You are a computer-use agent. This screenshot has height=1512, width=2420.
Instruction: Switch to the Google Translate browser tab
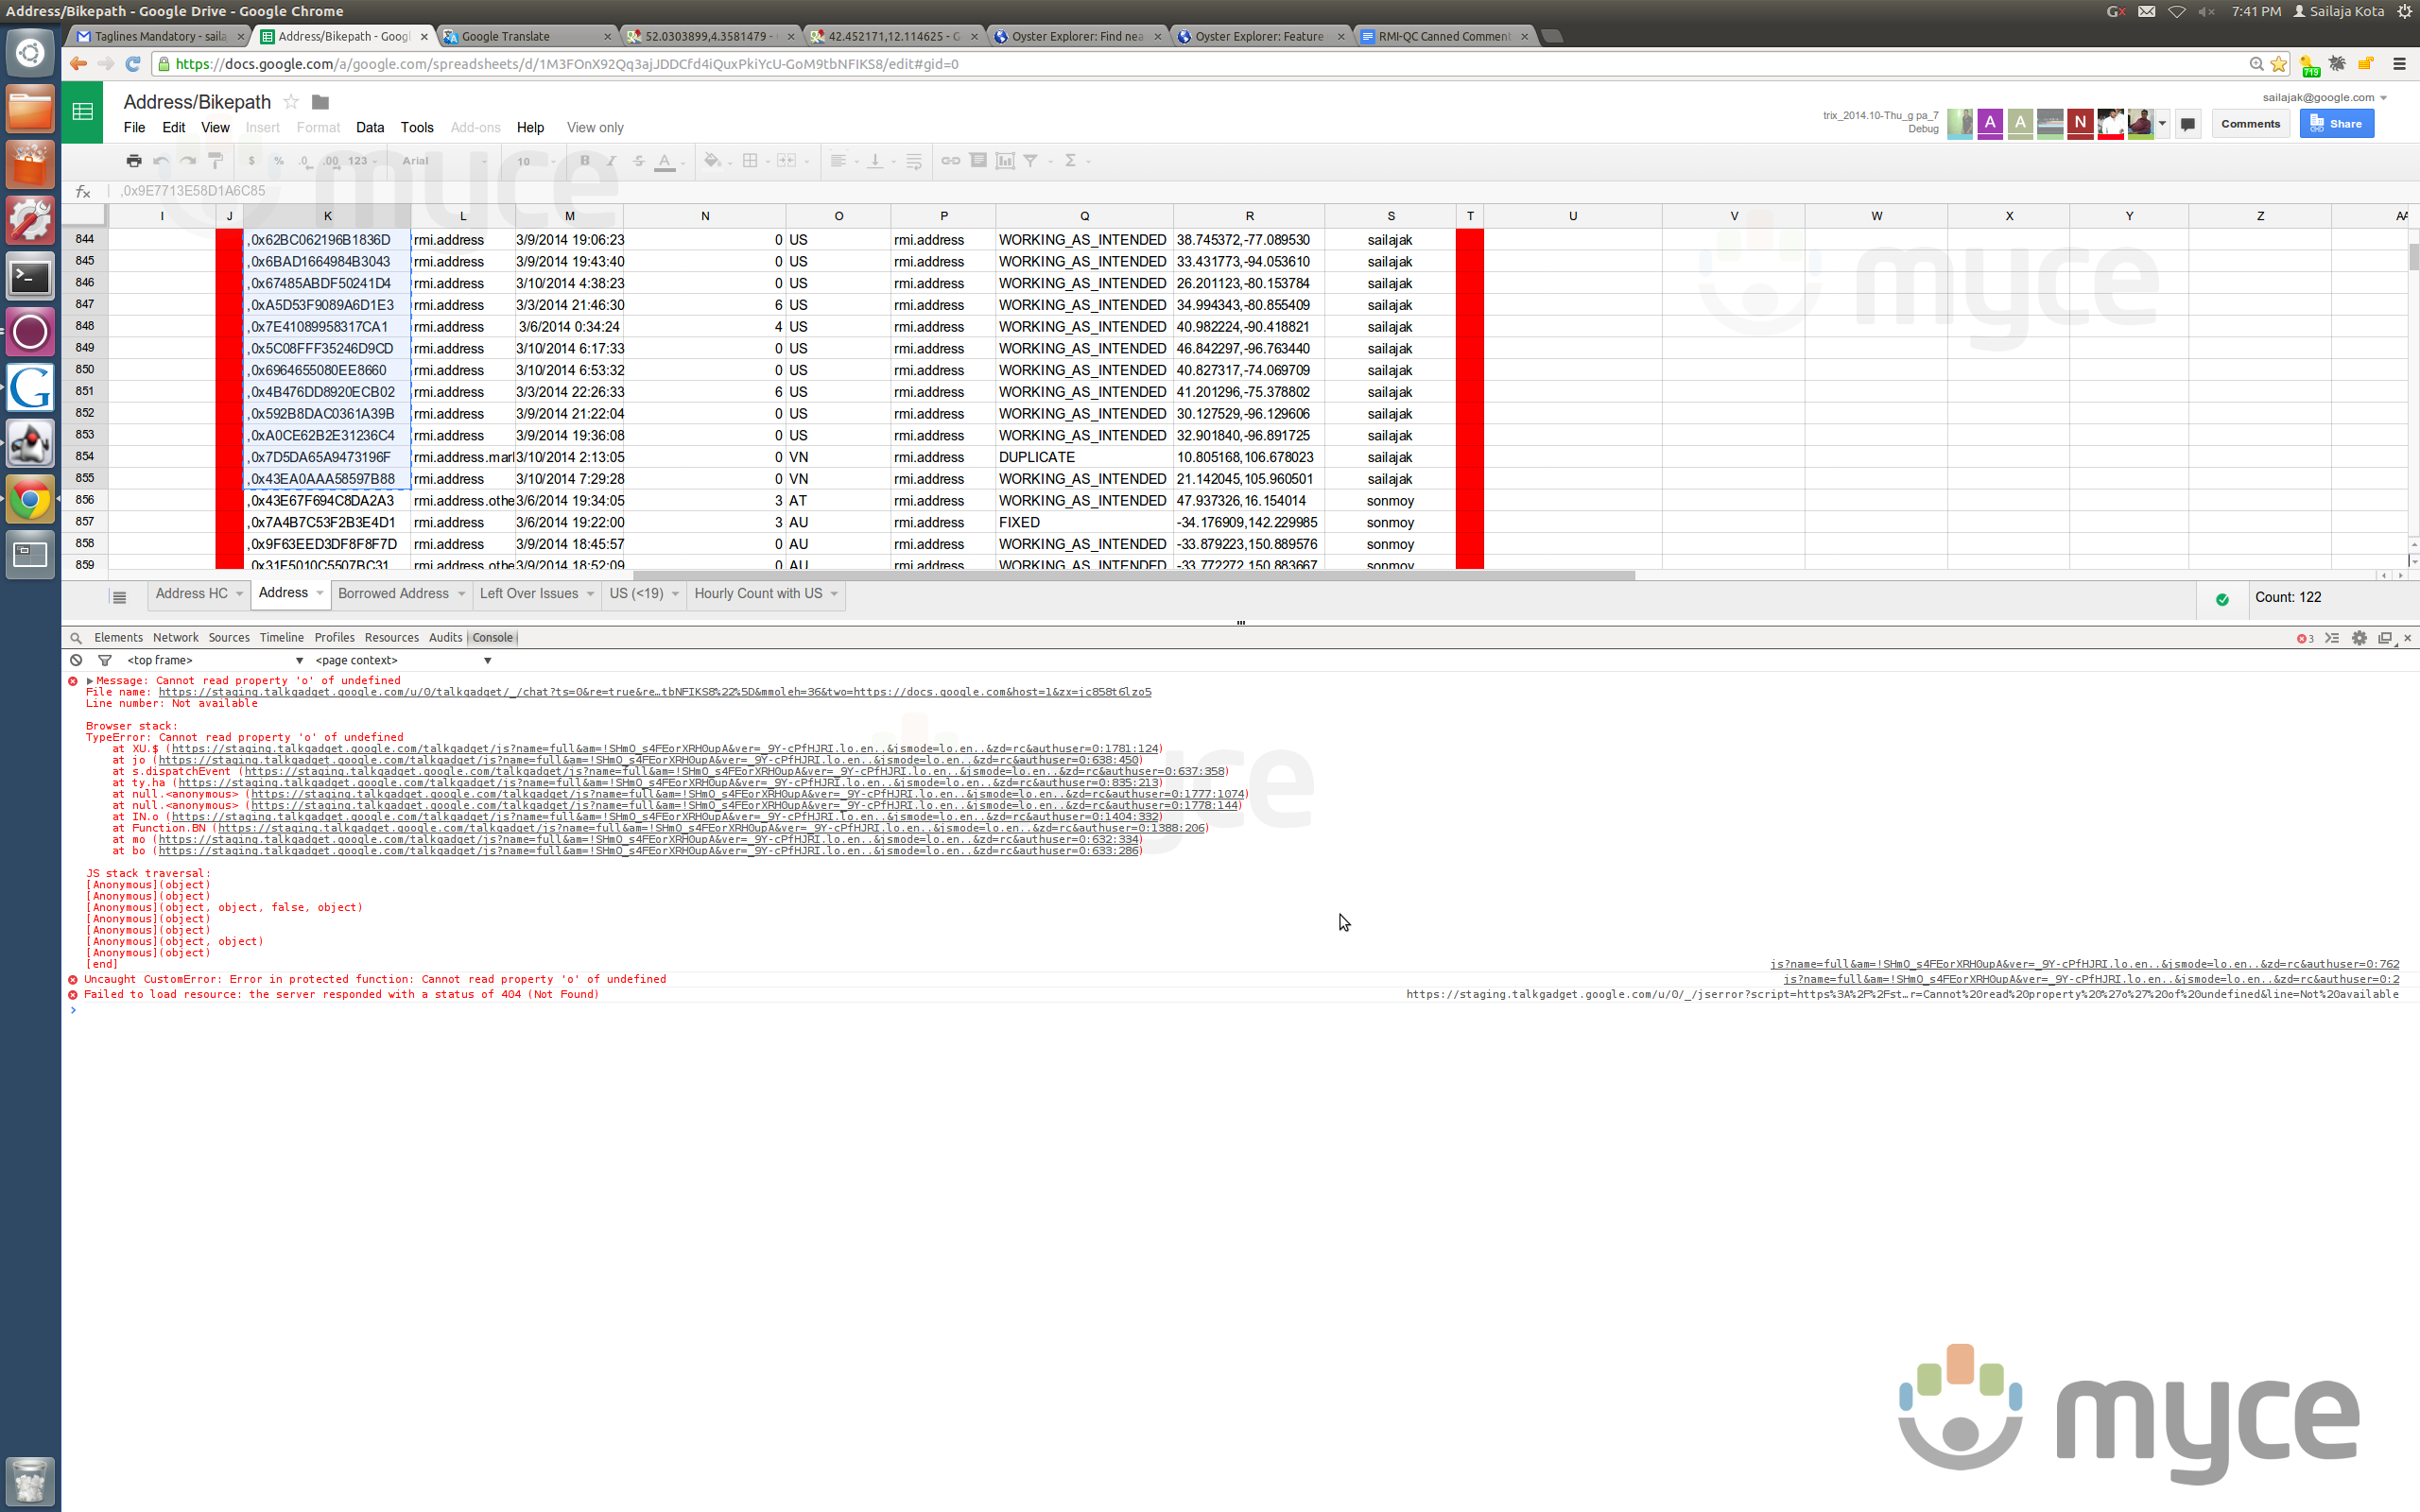(527, 36)
